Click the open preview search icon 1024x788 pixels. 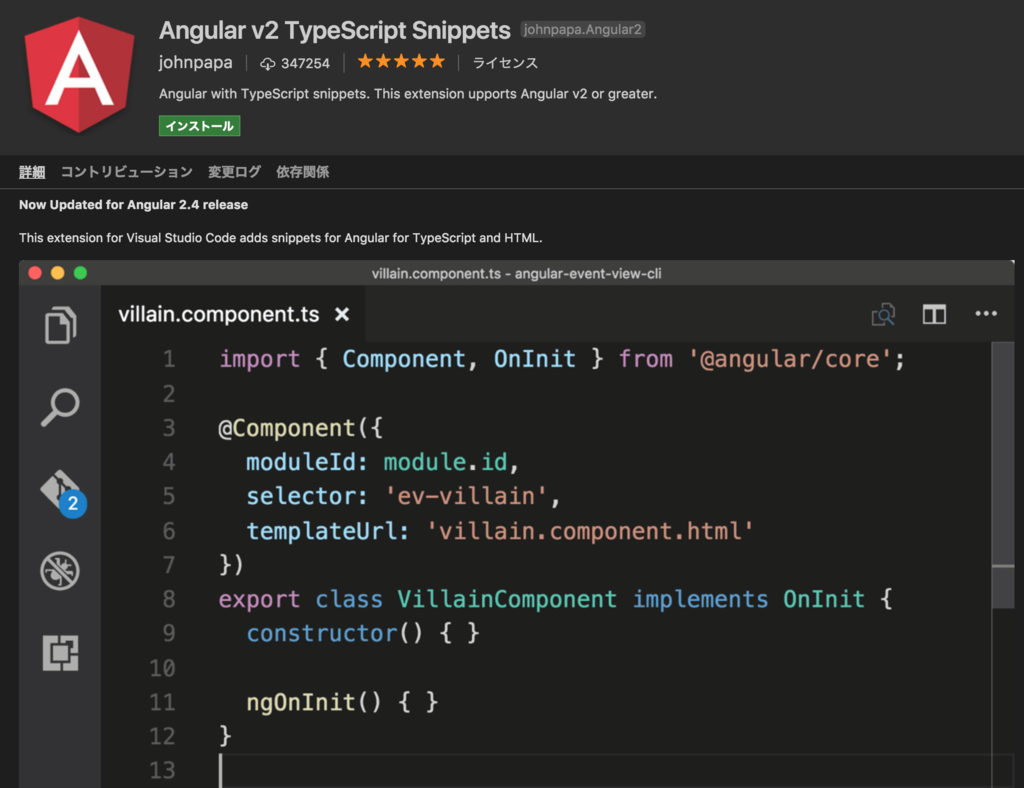(883, 315)
